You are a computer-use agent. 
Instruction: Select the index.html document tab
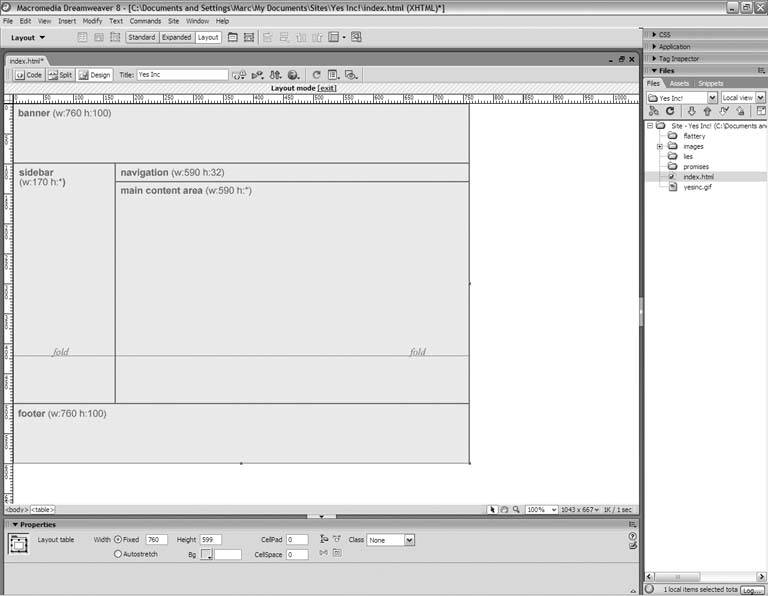(x=26, y=61)
